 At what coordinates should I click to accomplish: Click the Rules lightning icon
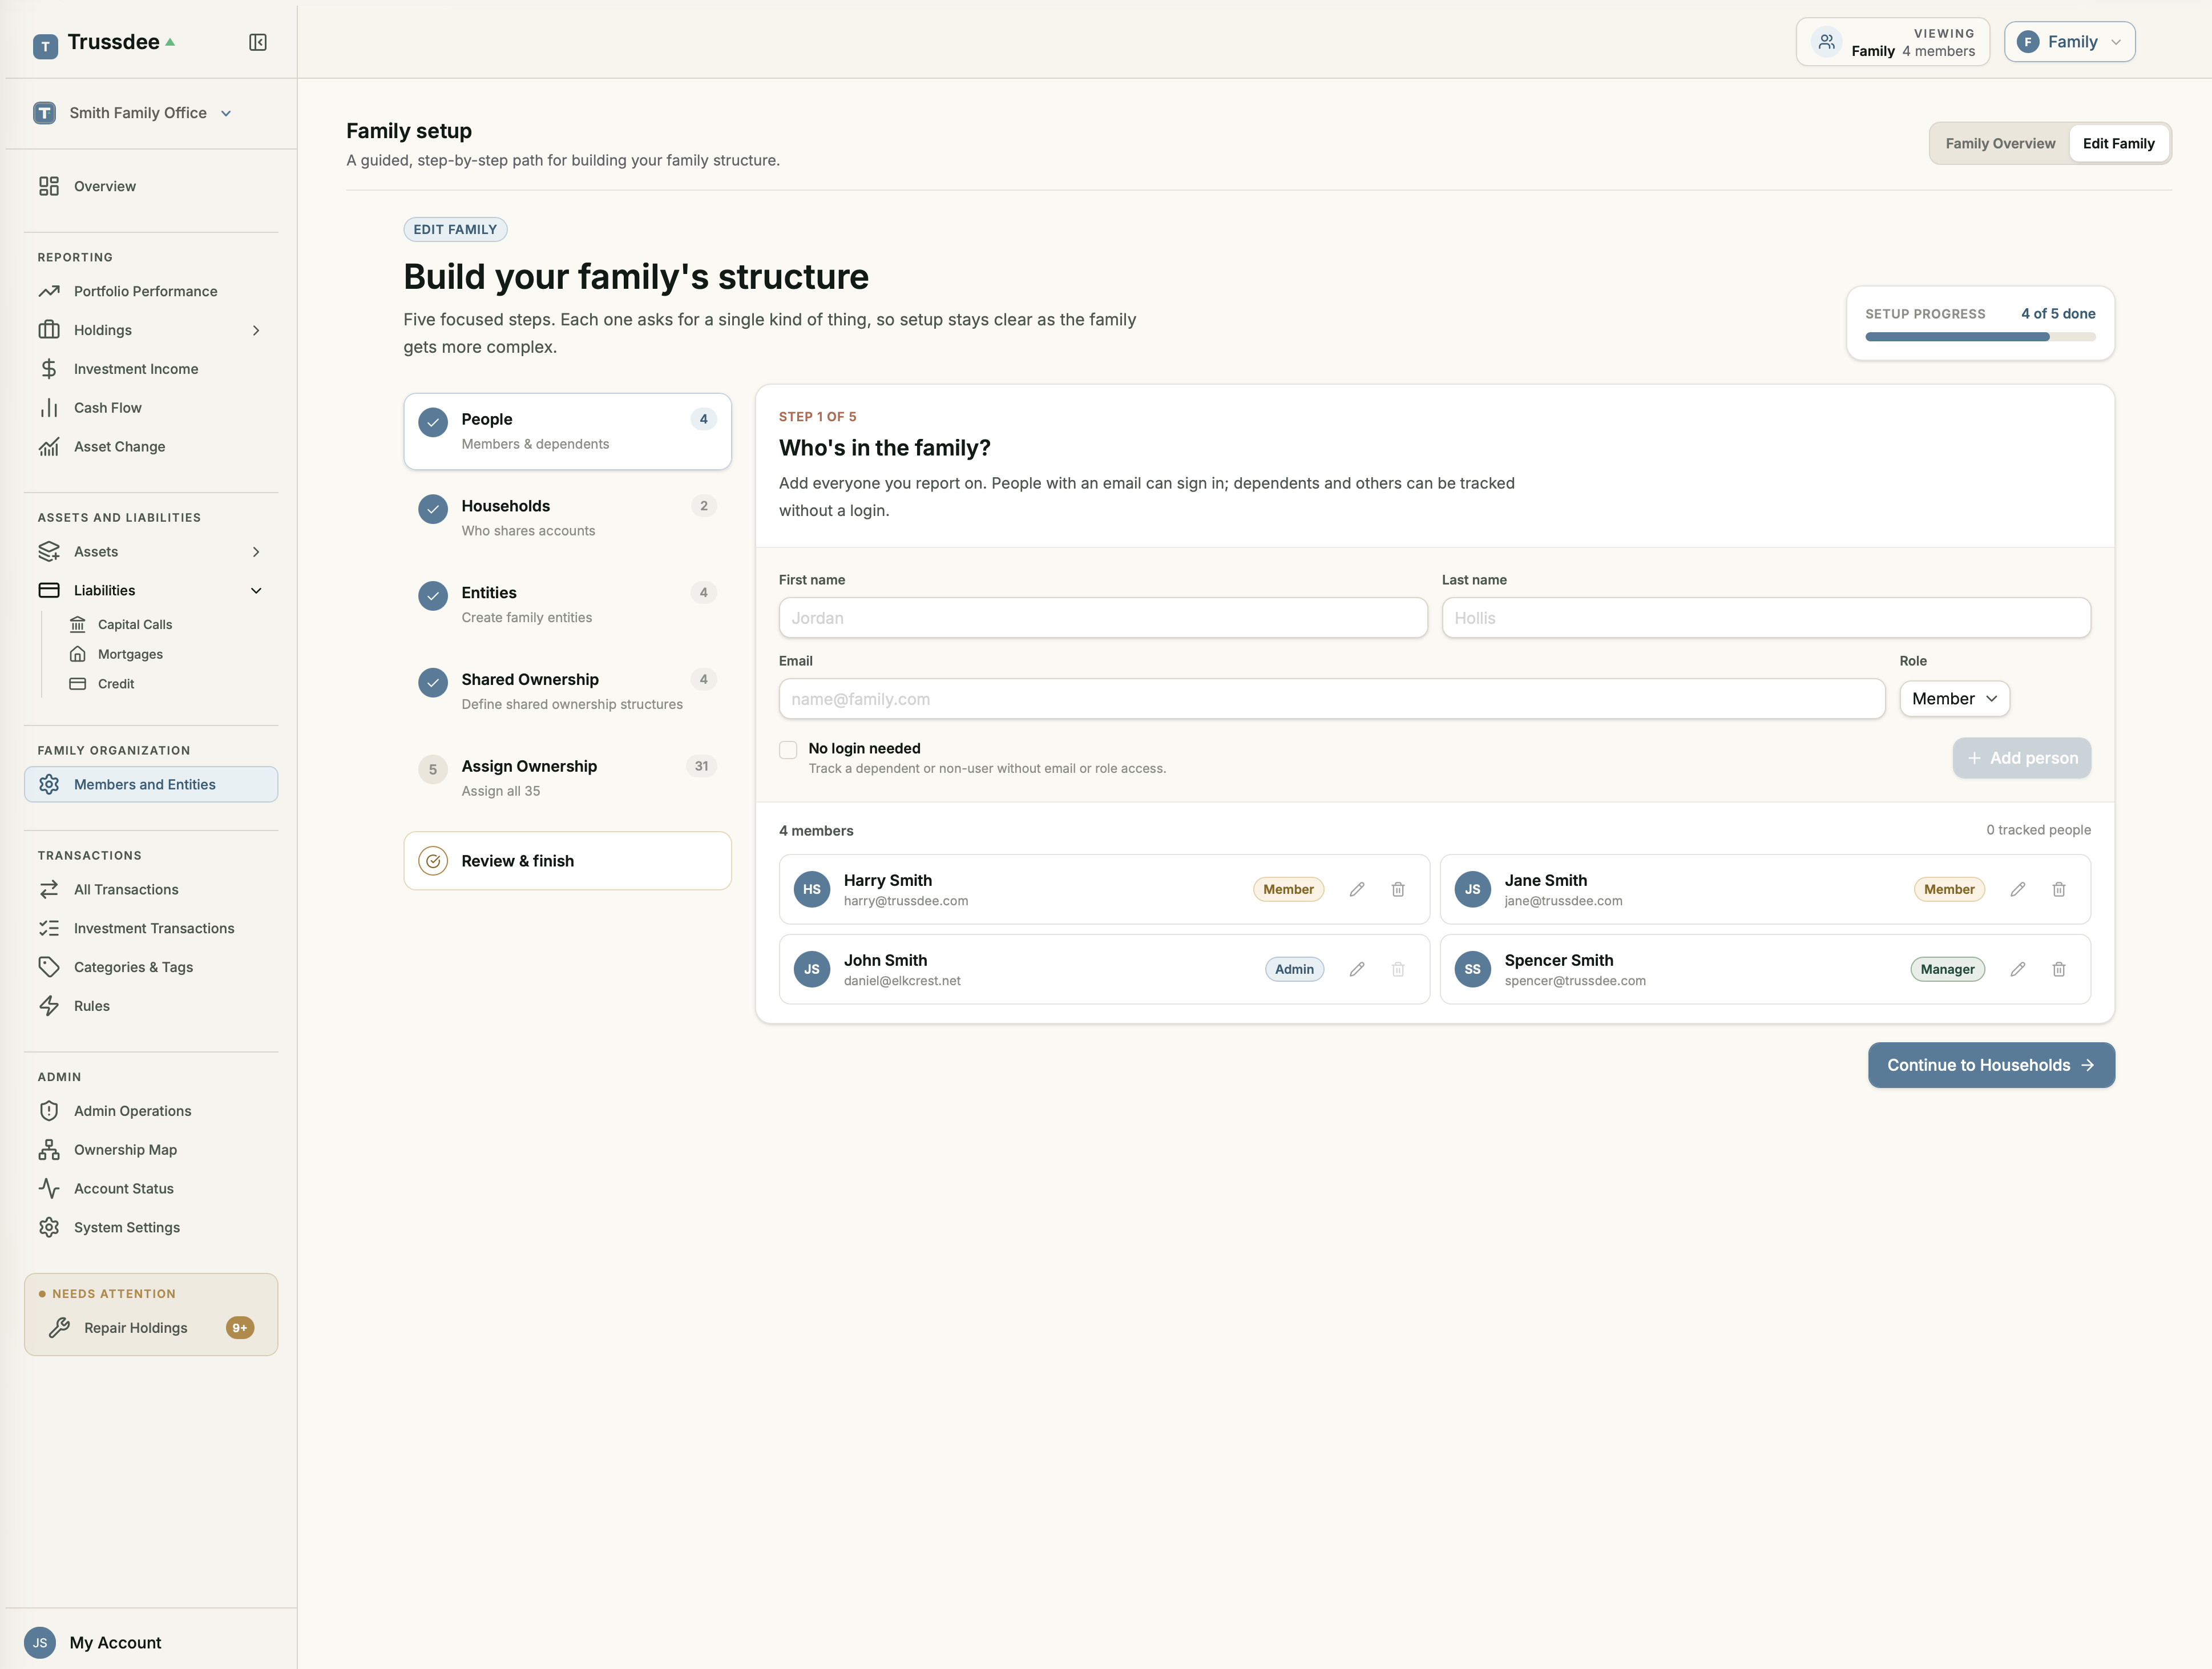(49, 1006)
